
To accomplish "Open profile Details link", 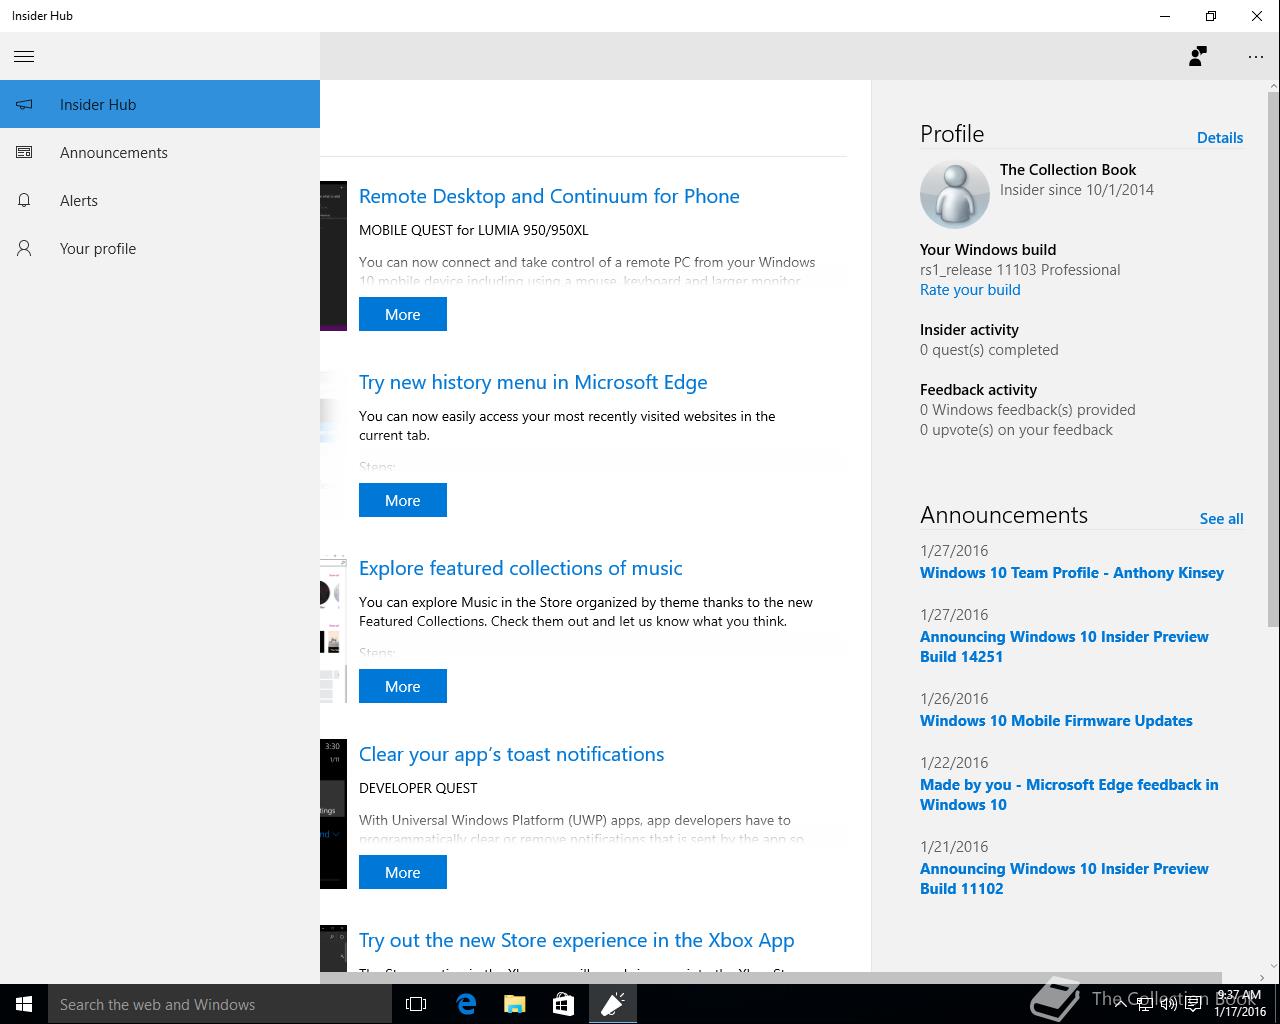I will pyautogui.click(x=1220, y=138).
